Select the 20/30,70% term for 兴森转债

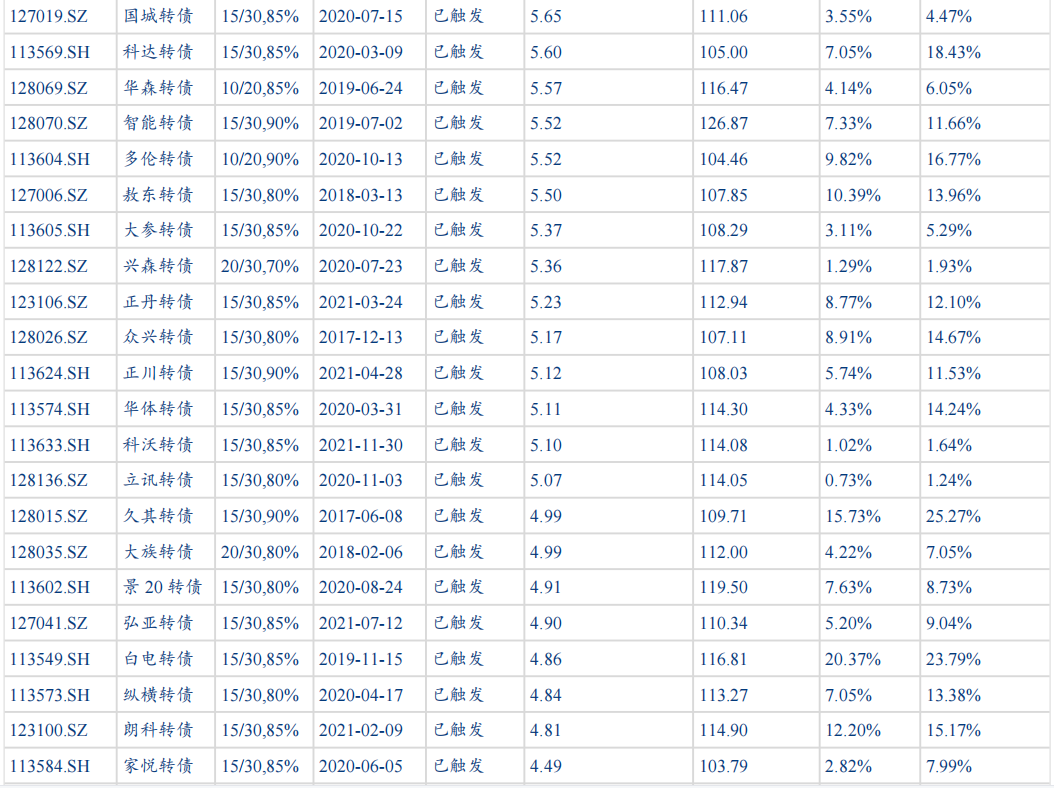[260, 267]
